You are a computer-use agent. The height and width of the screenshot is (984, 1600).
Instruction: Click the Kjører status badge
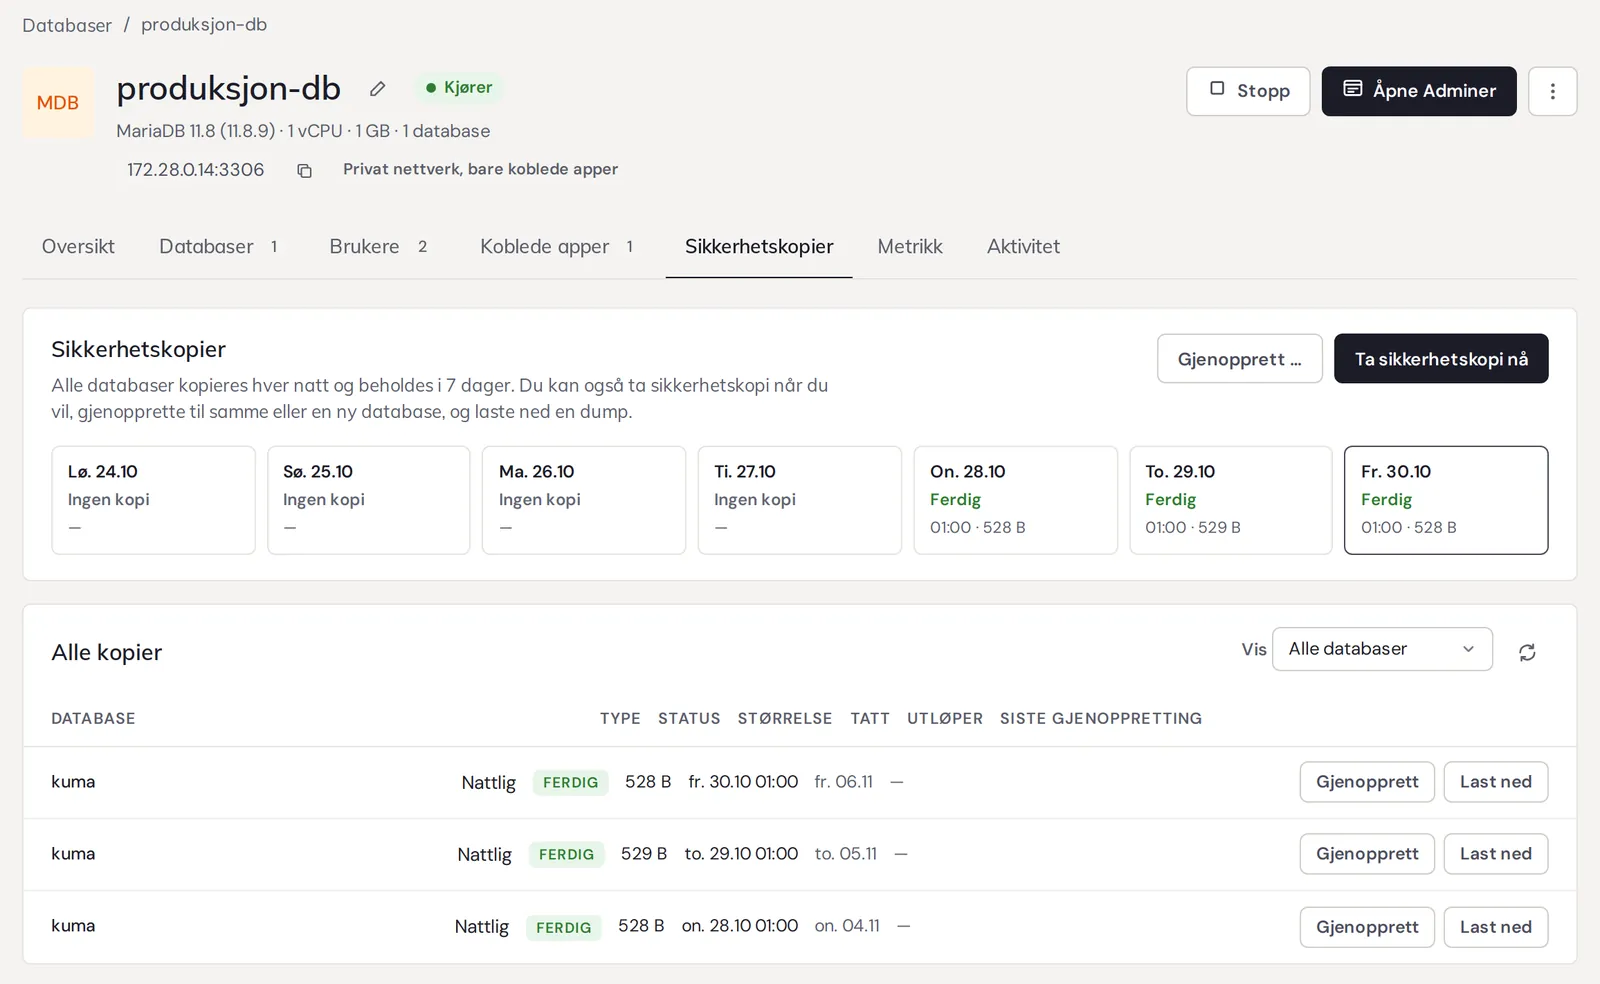coord(459,88)
